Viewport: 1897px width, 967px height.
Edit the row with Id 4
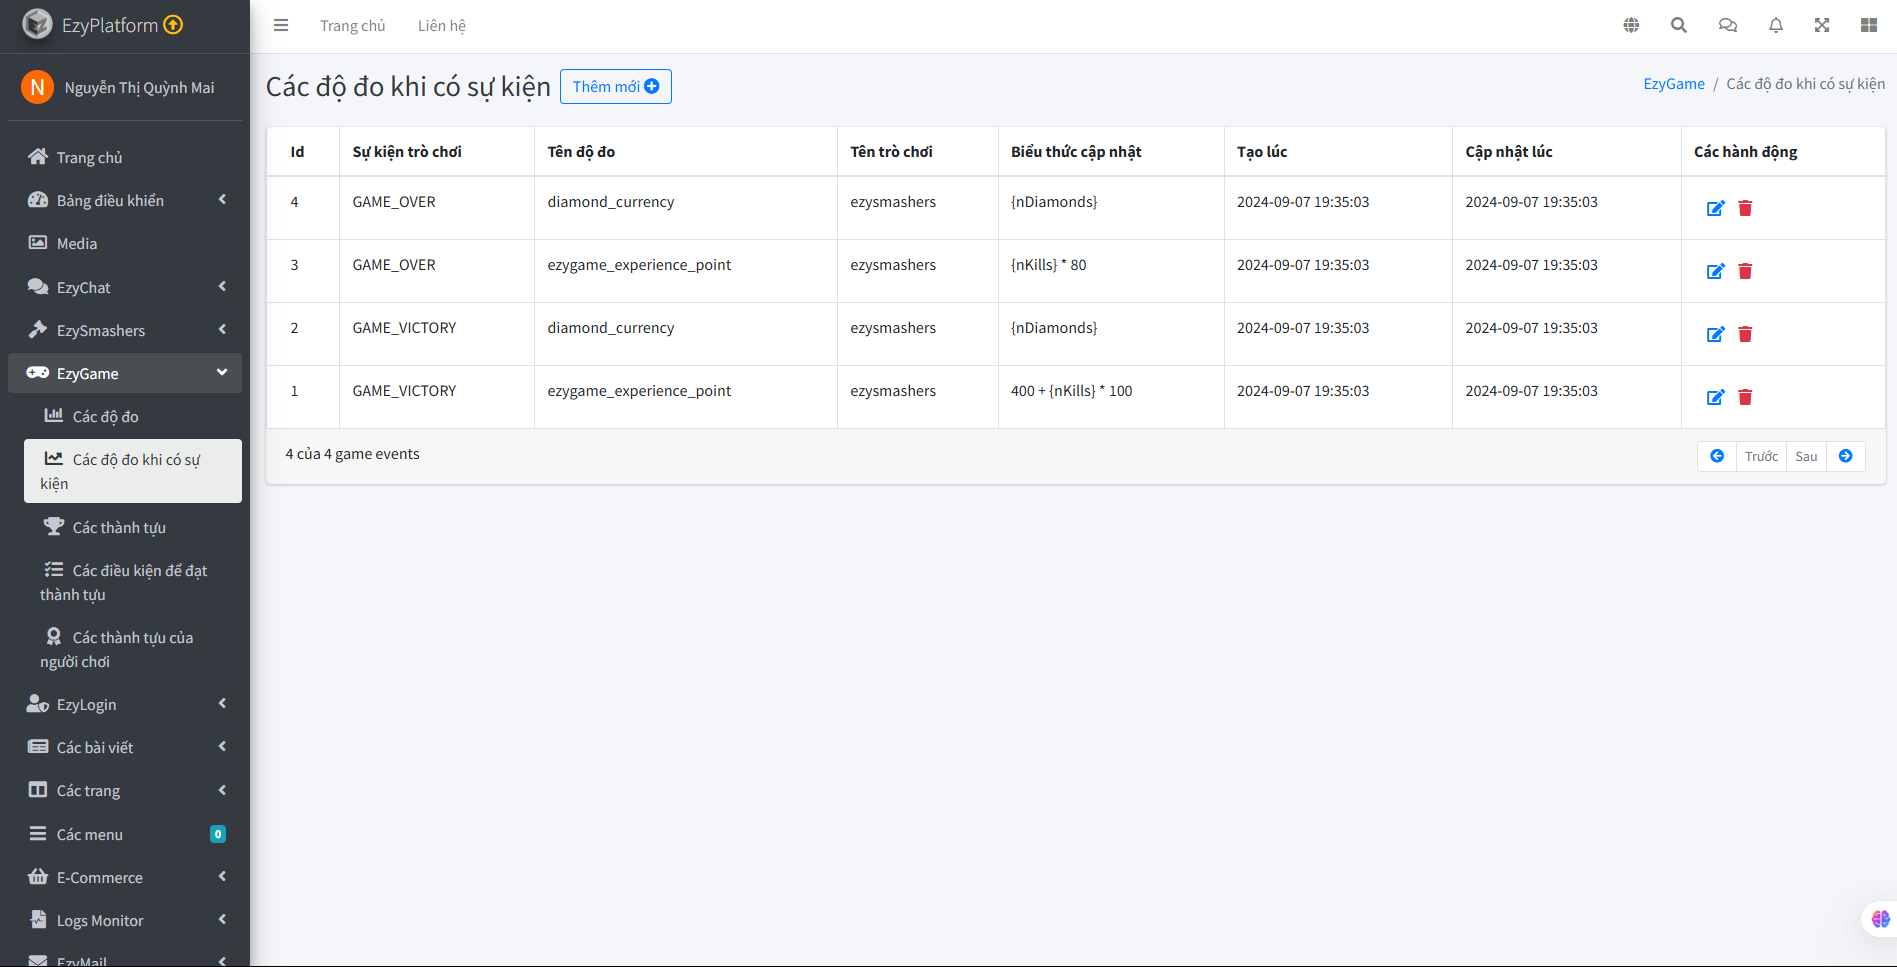click(1715, 208)
